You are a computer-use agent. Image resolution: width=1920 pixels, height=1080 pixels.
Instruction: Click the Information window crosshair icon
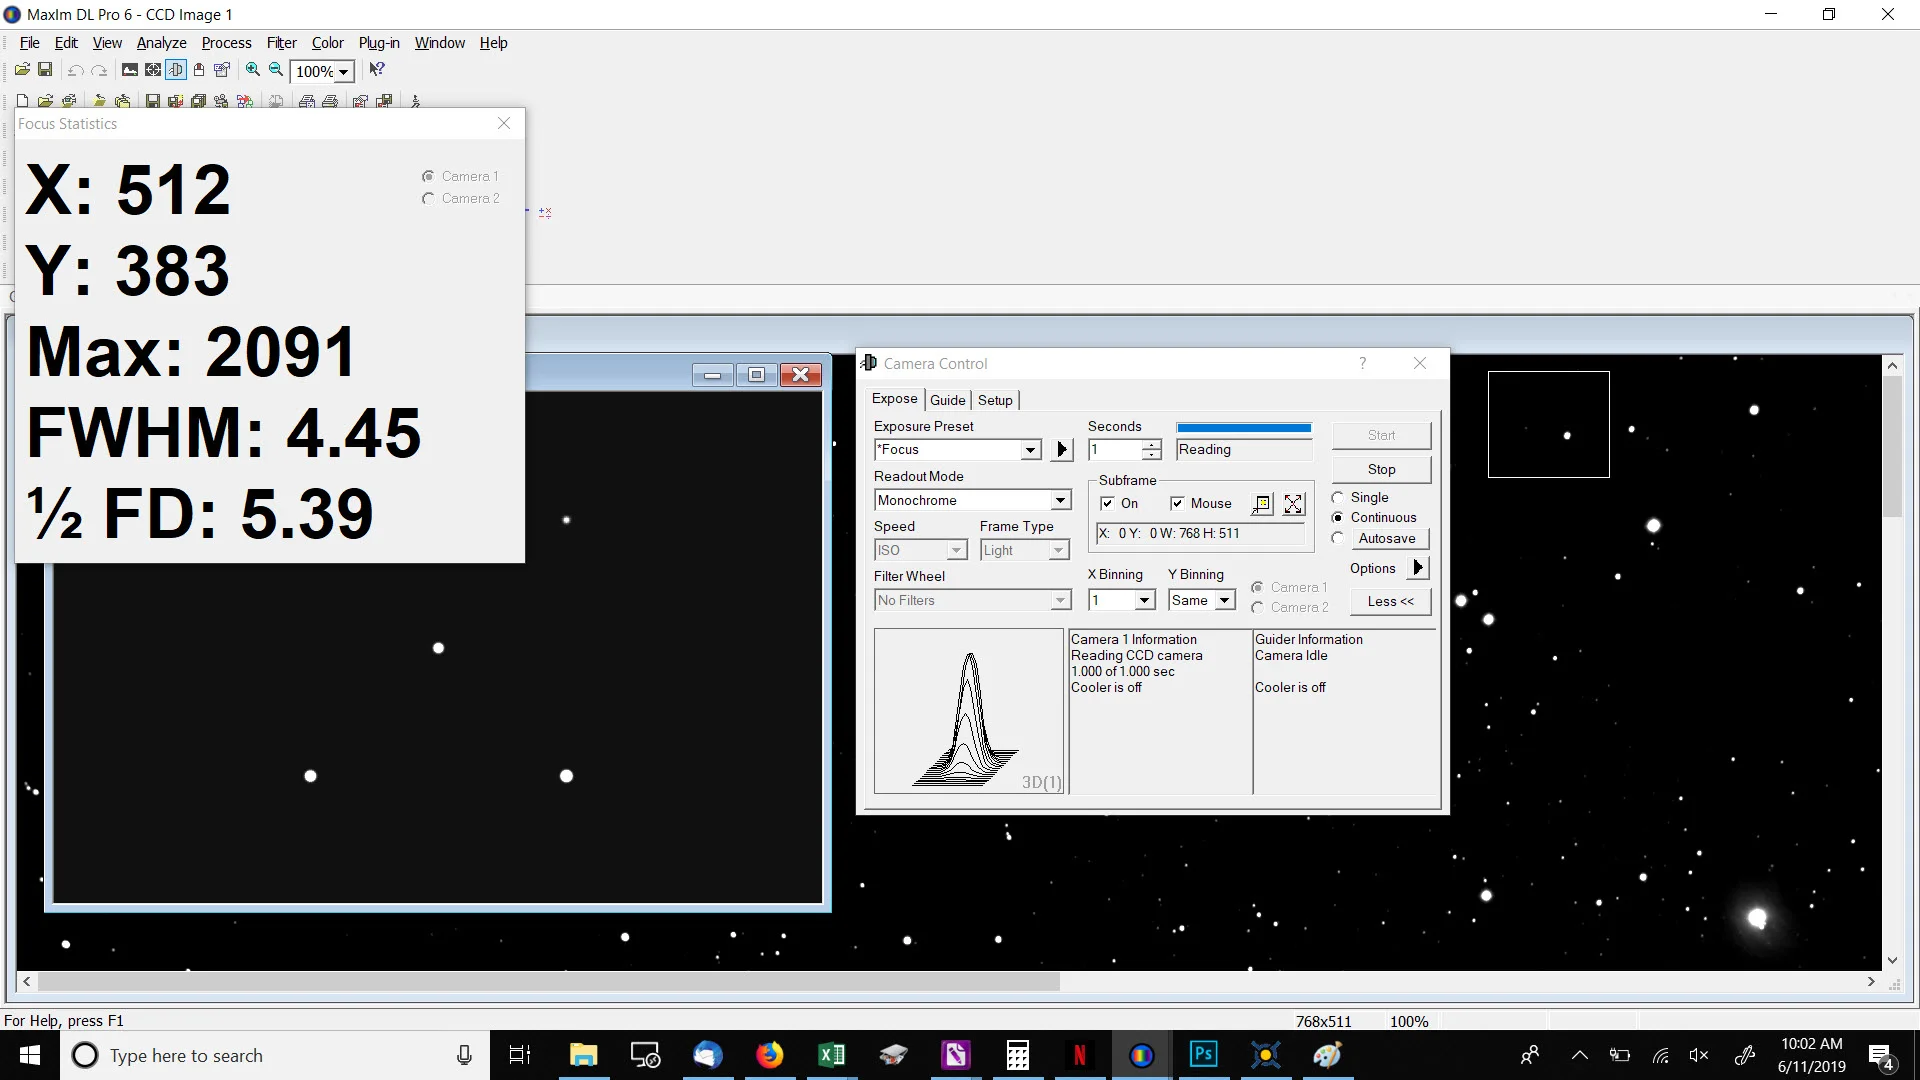(x=153, y=70)
